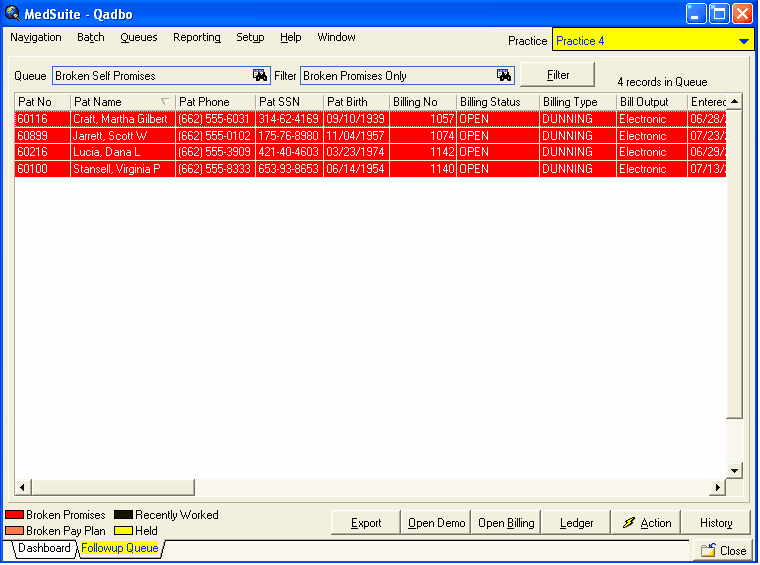Click SSN 653-93-8653 cell
This screenshot has height=565, width=760.
[x=288, y=169]
